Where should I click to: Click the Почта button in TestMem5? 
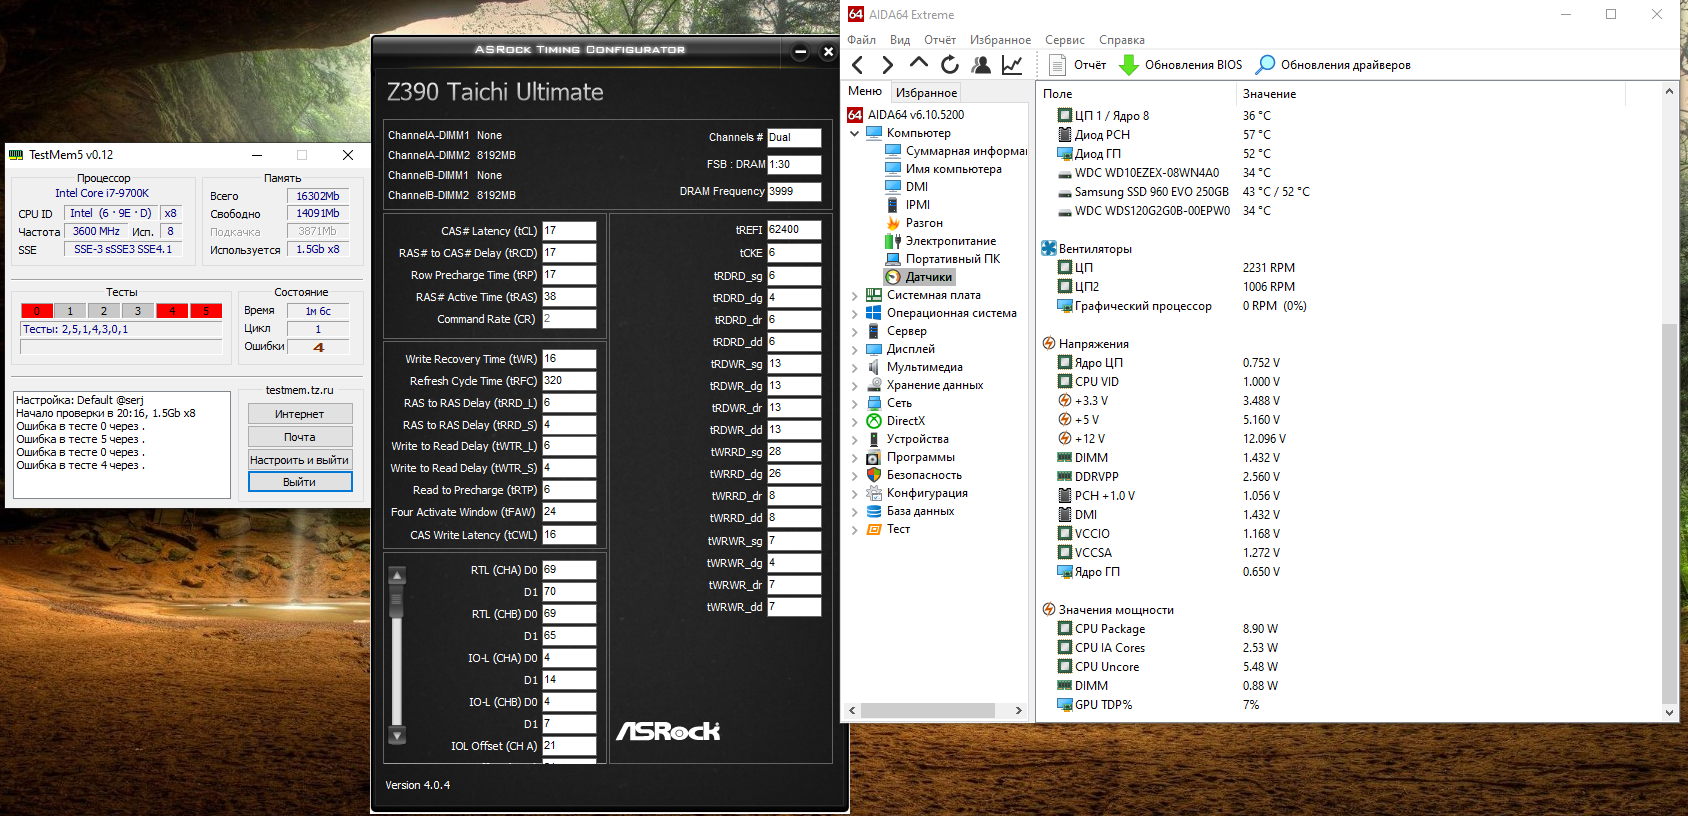tap(300, 437)
